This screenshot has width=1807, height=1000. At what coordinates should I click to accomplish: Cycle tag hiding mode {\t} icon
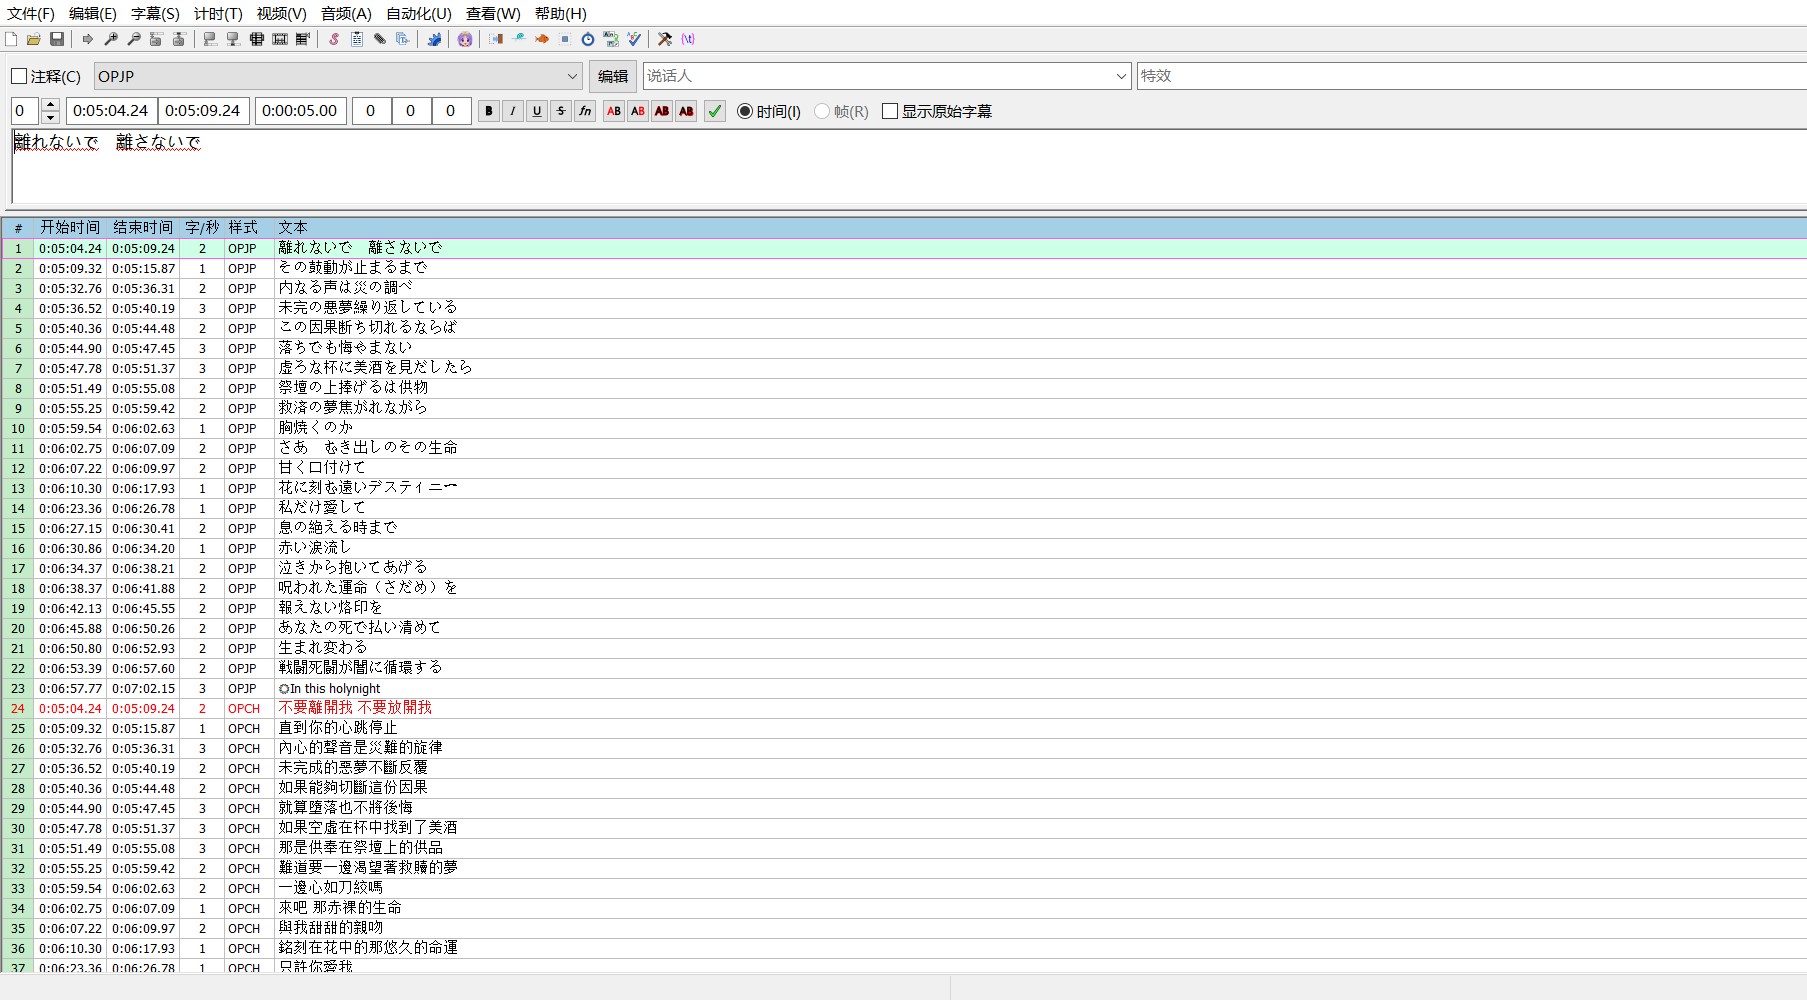pyautogui.click(x=688, y=39)
